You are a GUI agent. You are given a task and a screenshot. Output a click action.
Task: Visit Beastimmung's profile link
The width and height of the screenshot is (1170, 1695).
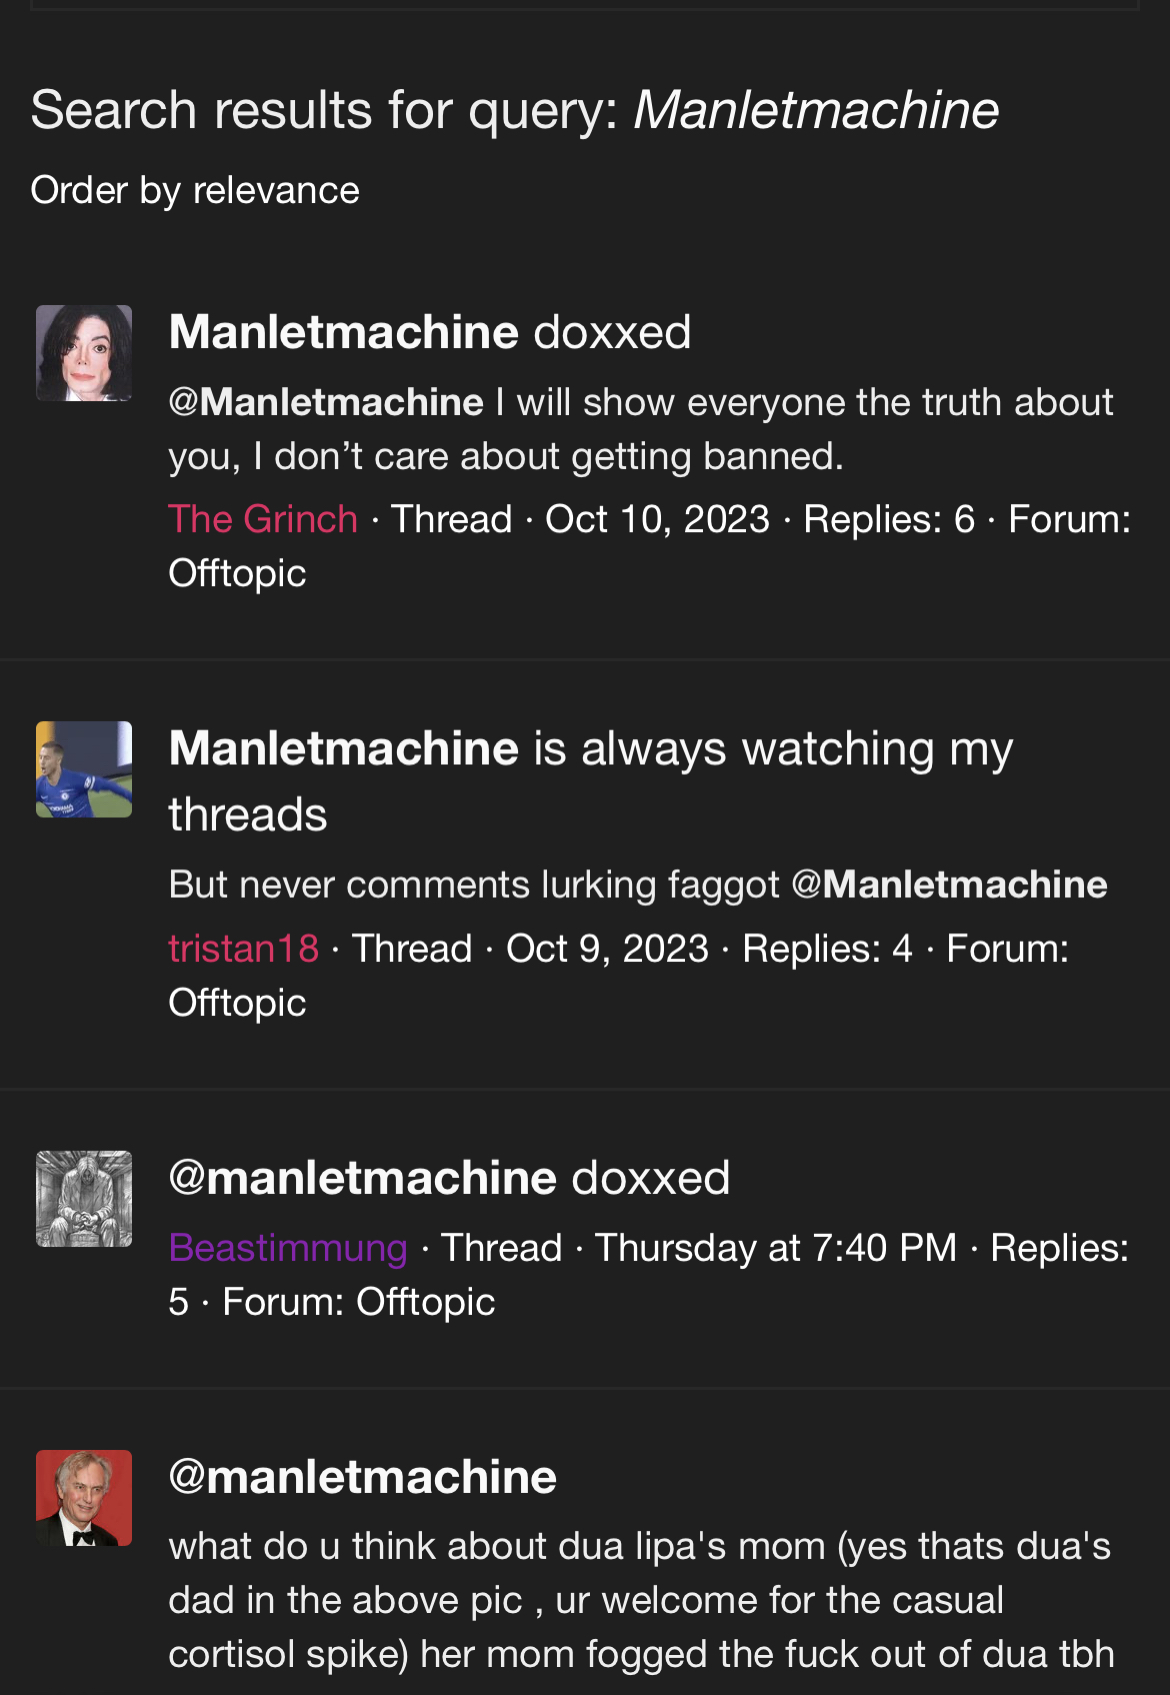[x=288, y=1248]
